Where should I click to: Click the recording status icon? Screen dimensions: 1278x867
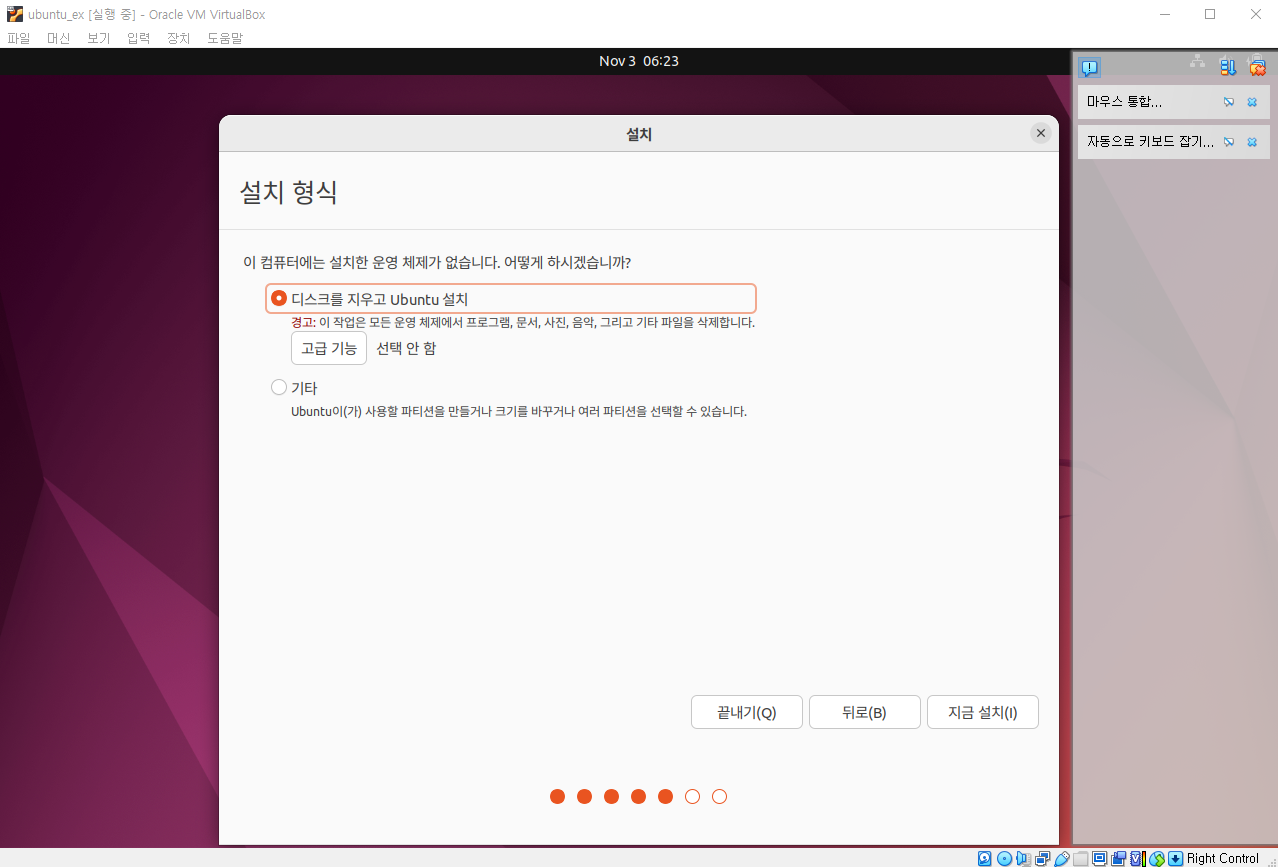[x=1118, y=858]
